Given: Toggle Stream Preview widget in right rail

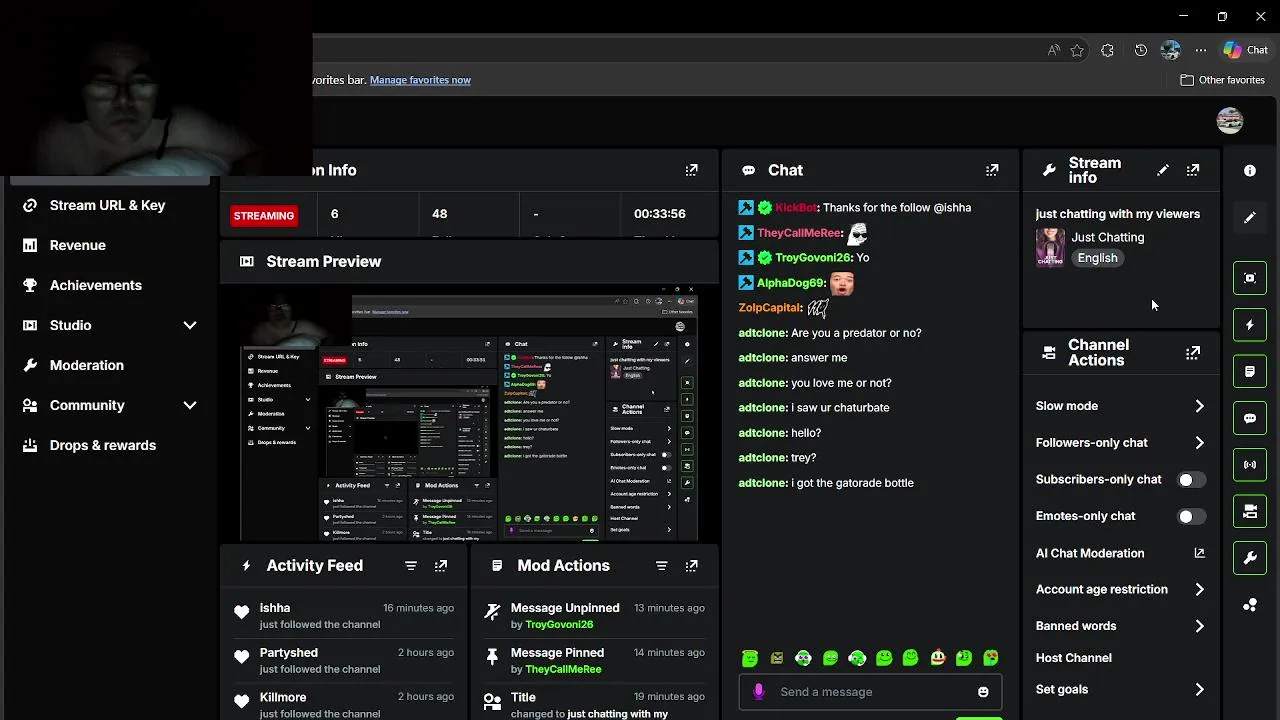Looking at the screenshot, I should click(x=1250, y=278).
